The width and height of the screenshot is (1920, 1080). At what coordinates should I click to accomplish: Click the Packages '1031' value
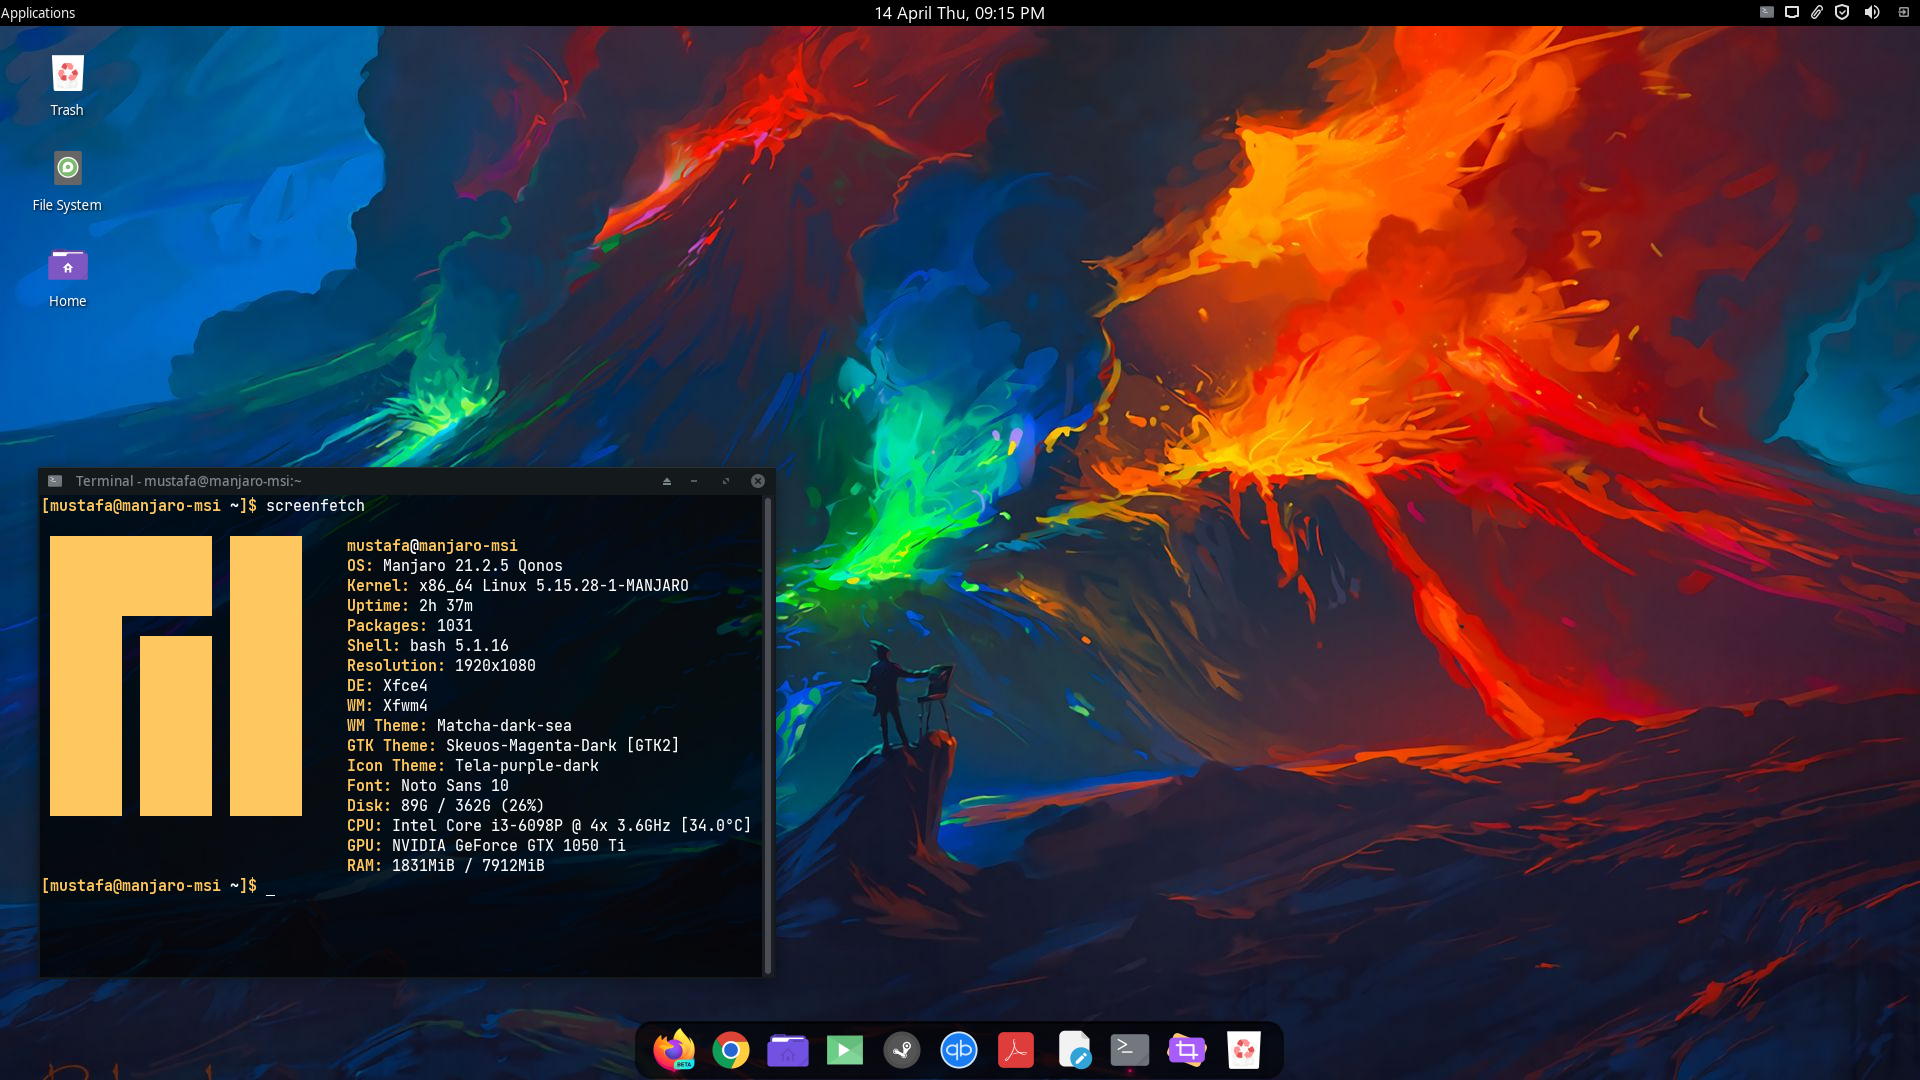pyautogui.click(x=455, y=626)
